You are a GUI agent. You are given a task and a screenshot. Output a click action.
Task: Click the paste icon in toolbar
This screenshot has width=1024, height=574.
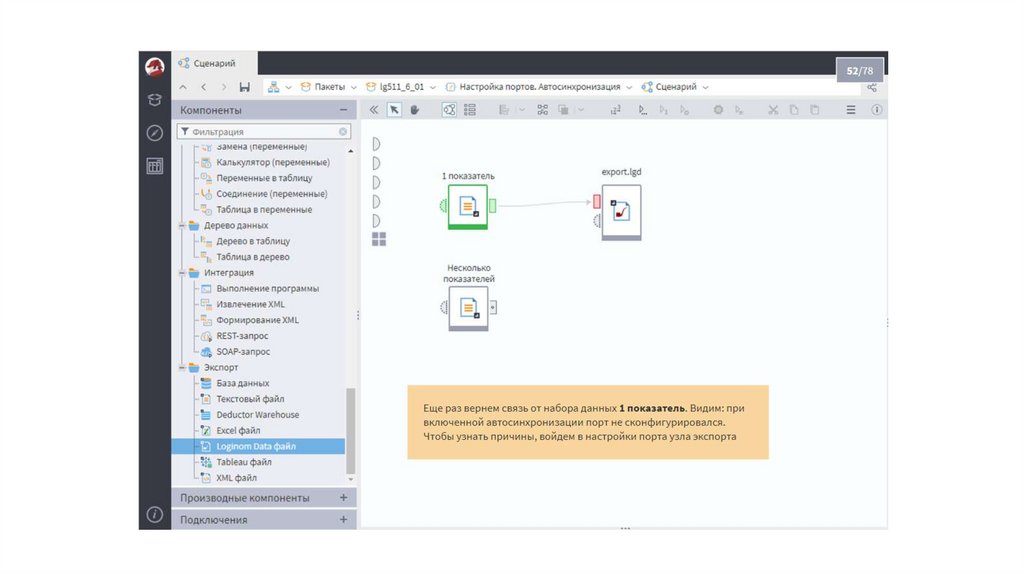815,110
